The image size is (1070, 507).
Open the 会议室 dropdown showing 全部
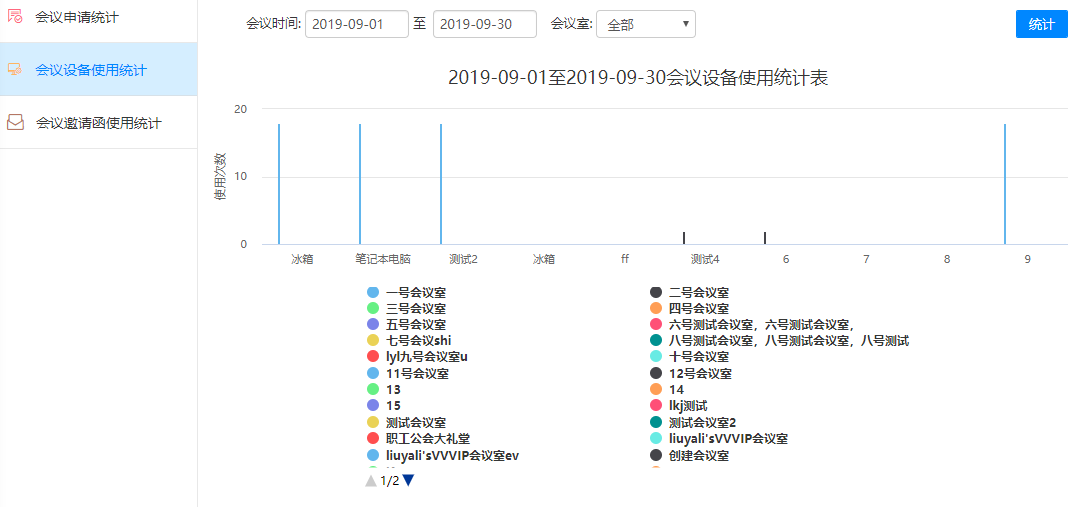(645, 24)
